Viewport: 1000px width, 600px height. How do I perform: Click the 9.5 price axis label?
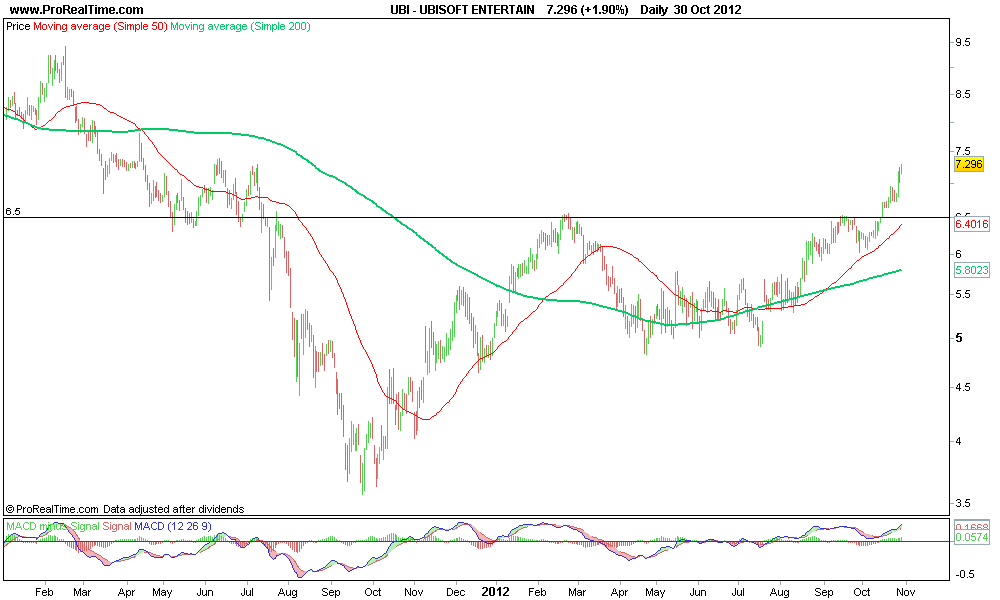click(x=962, y=42)
